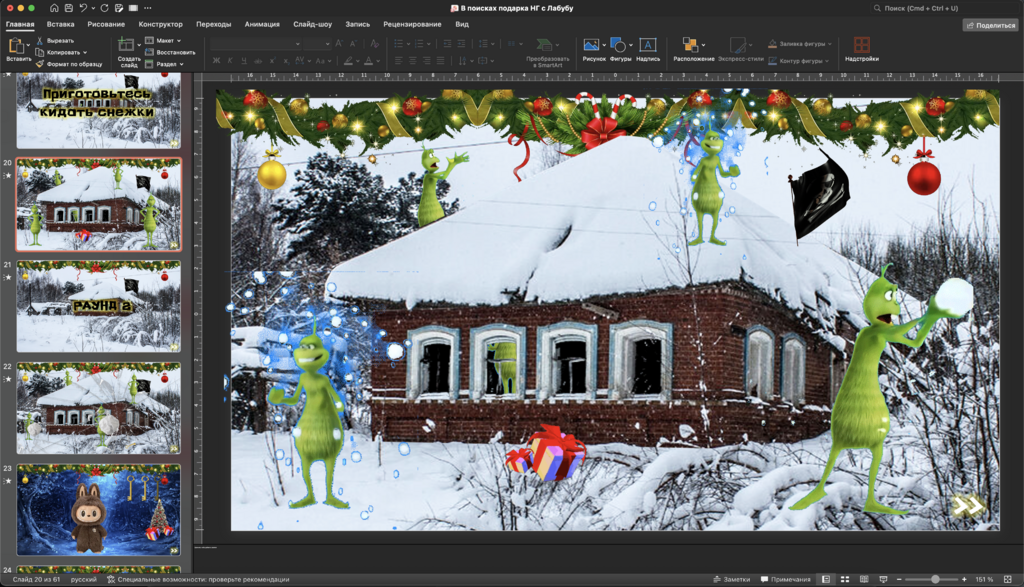
Task: Open the font size combo box
Action: pos(317,44)
